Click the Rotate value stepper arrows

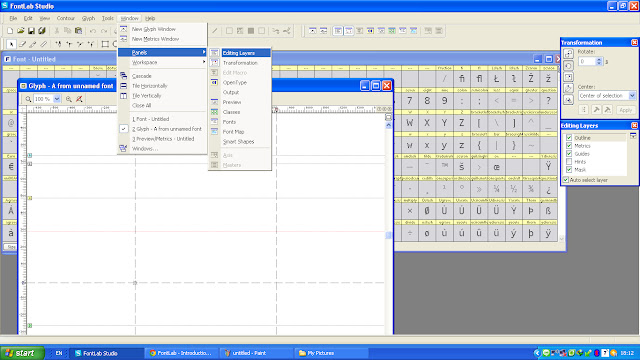(x=599, y=61)
